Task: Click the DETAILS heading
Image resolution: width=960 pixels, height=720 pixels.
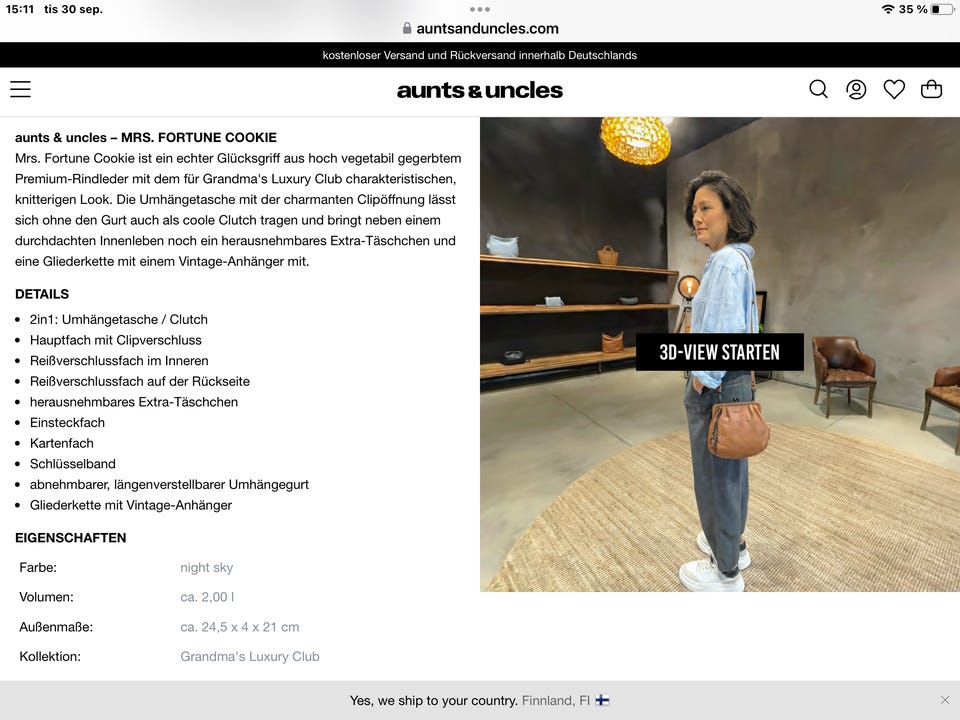Action: point(42,294)
